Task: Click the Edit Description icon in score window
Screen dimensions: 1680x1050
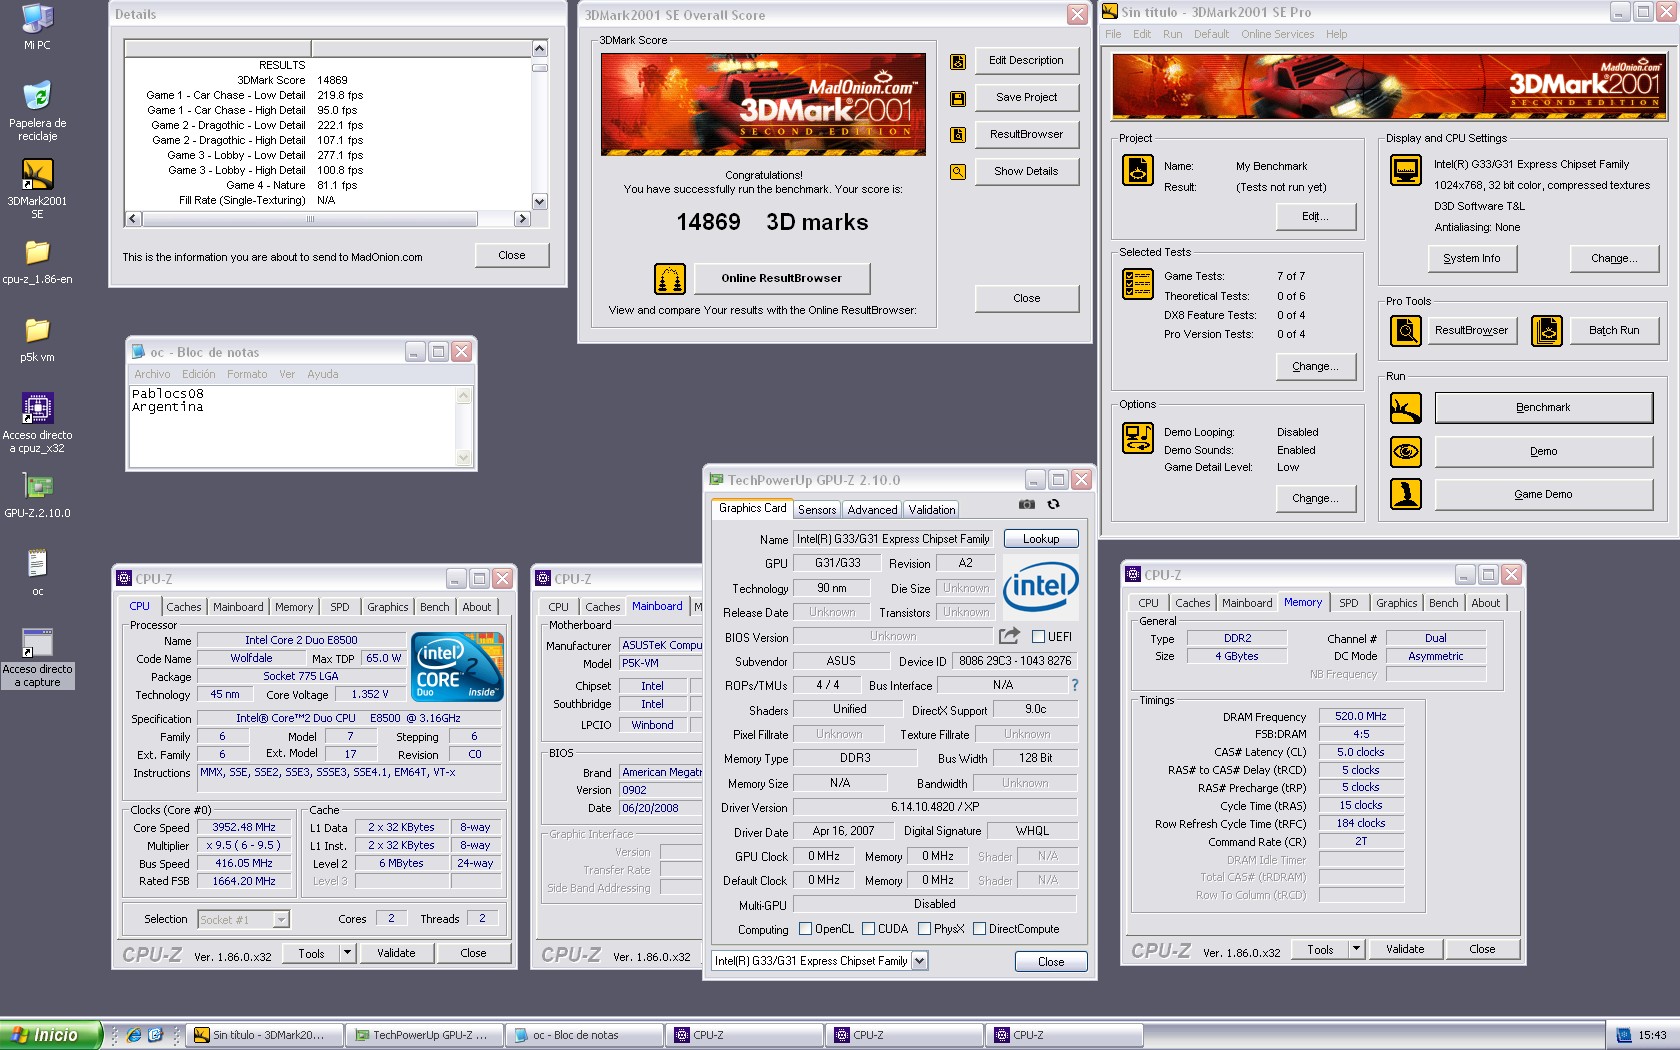Action: (x=958, y=61)
